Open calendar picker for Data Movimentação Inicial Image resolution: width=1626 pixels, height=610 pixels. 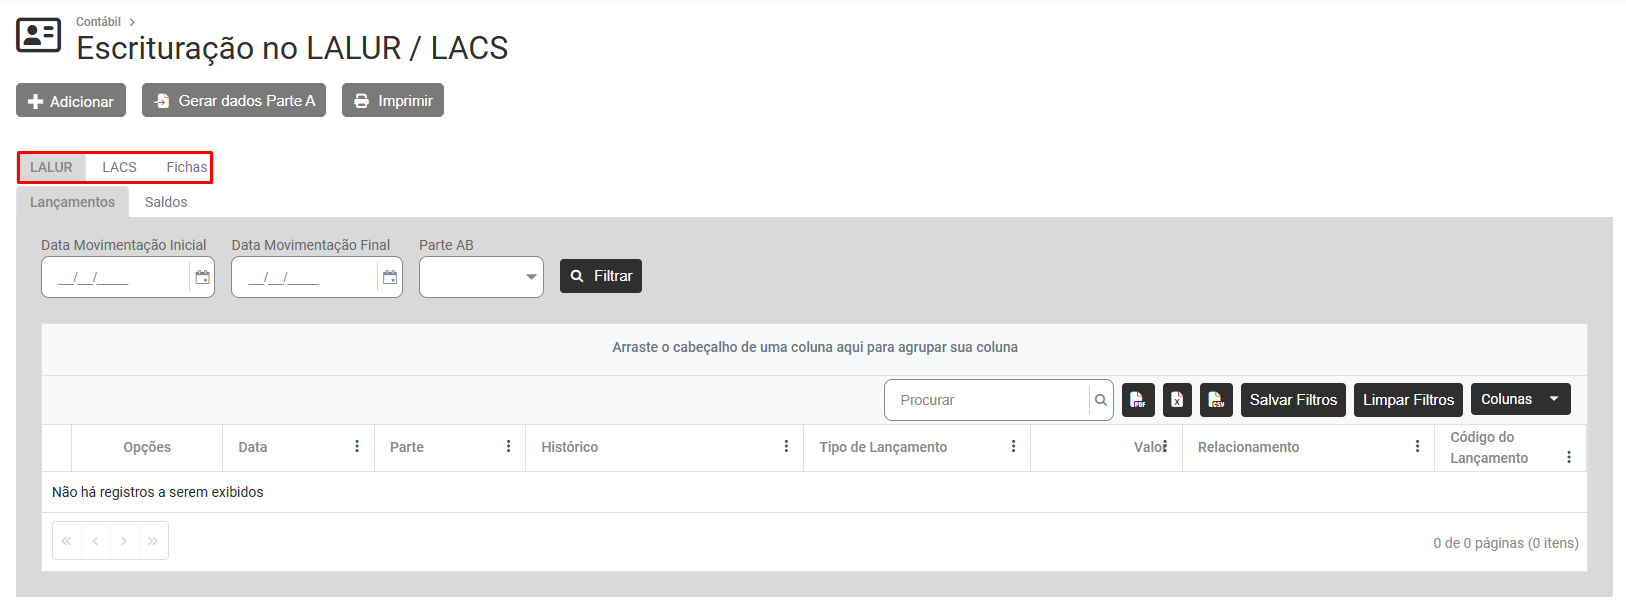tap(202, 277)
